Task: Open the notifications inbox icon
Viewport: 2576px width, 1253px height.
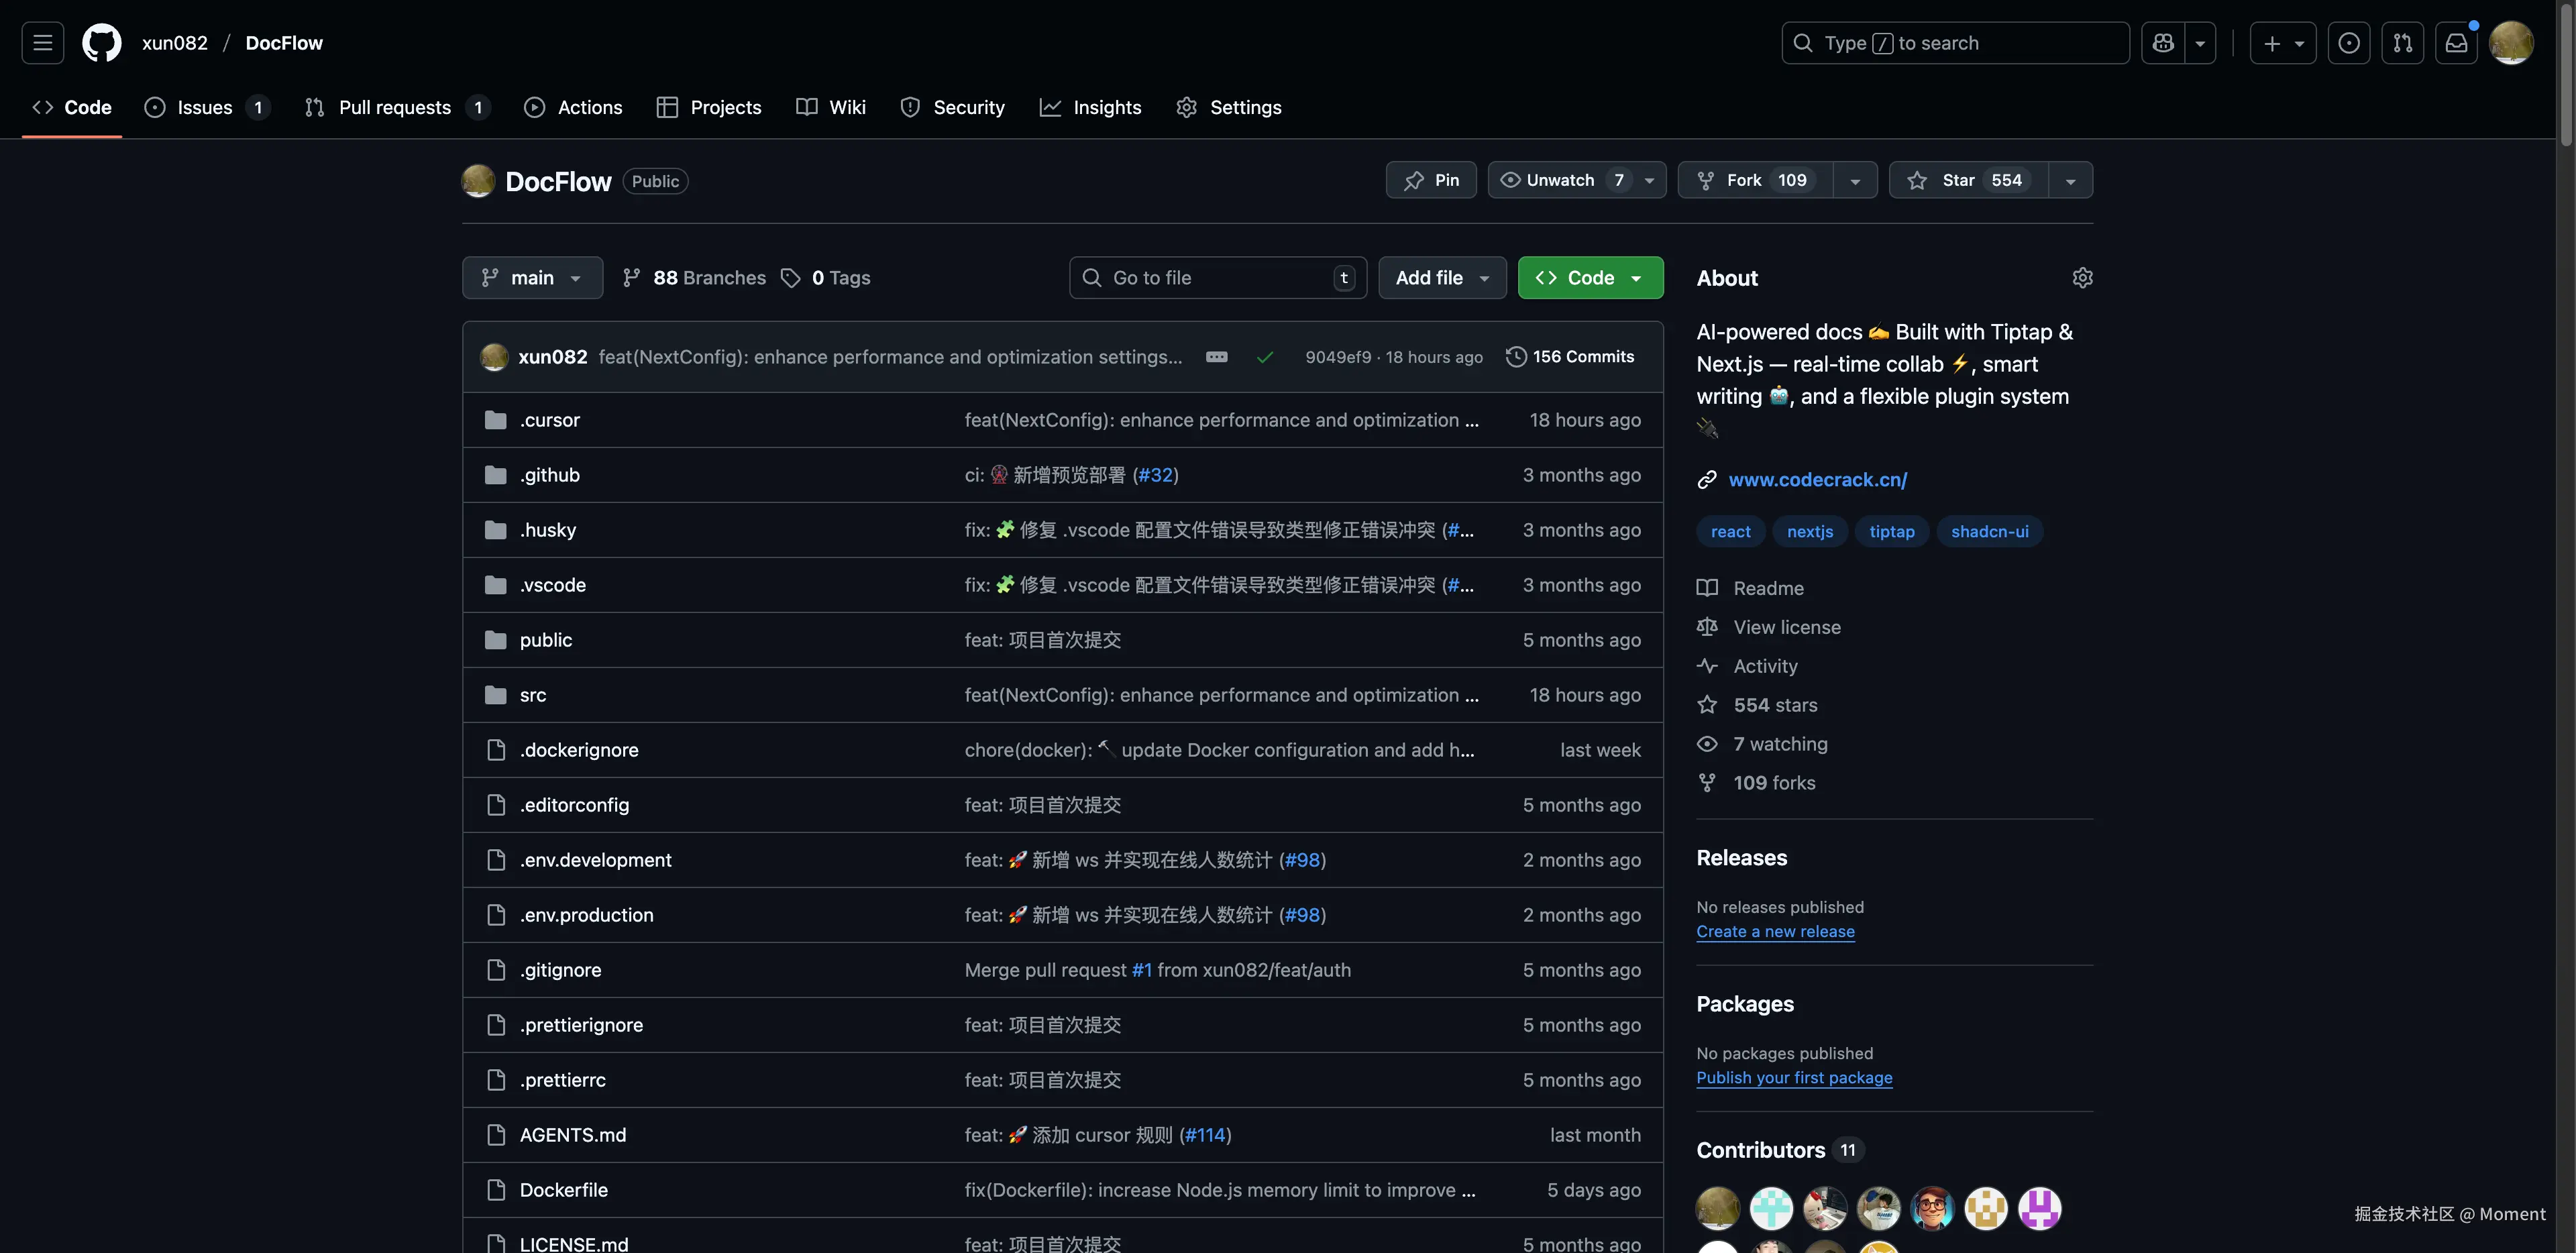Action: click(2456, 43)
